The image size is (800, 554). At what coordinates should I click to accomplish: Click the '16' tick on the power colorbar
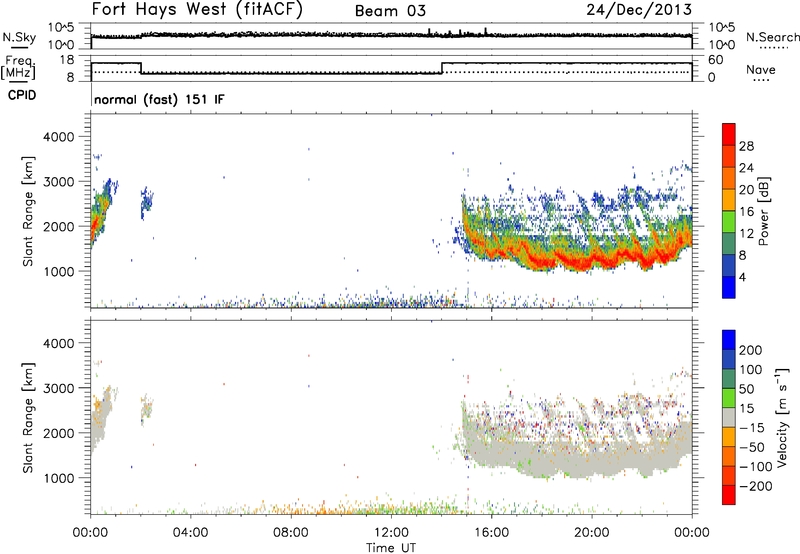[x=746, y=212]
